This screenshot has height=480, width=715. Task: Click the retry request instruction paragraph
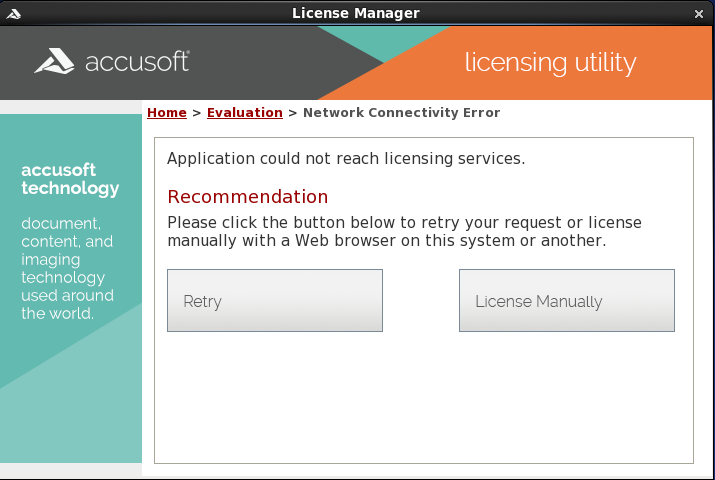tap(404, 231)
